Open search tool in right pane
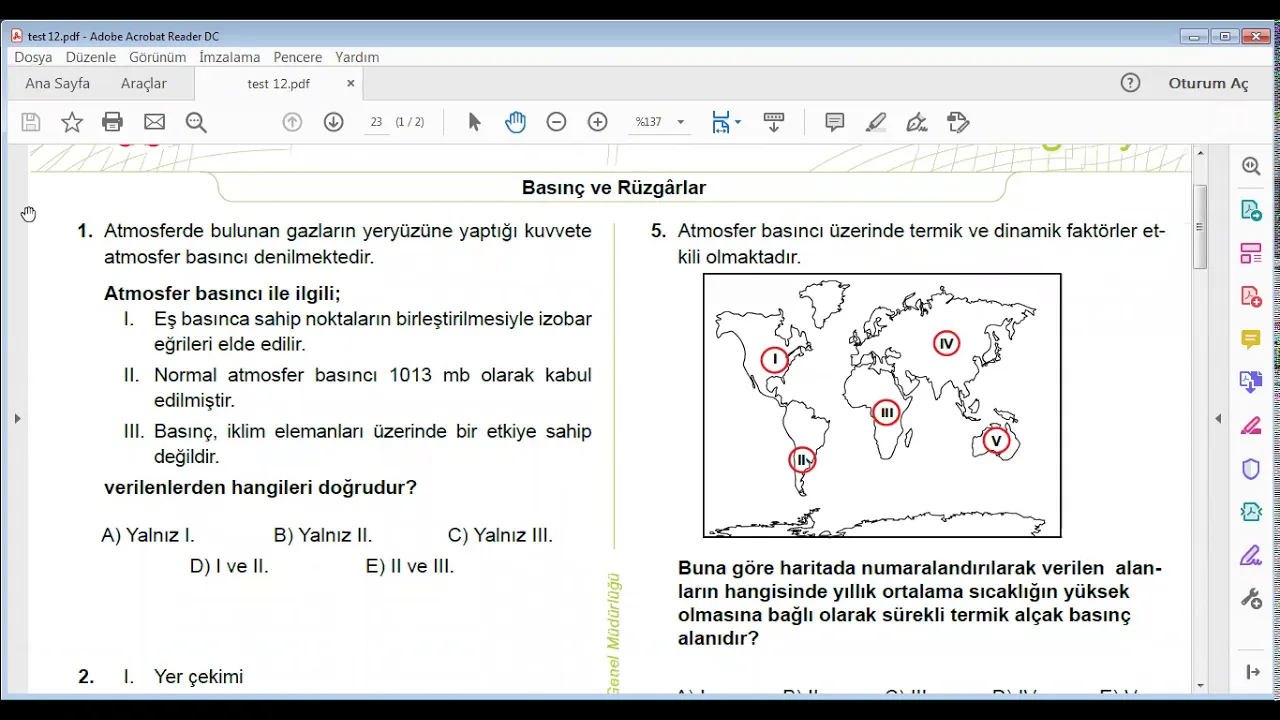Screen dimensions: 1280x720 [x=1251, y=167]
